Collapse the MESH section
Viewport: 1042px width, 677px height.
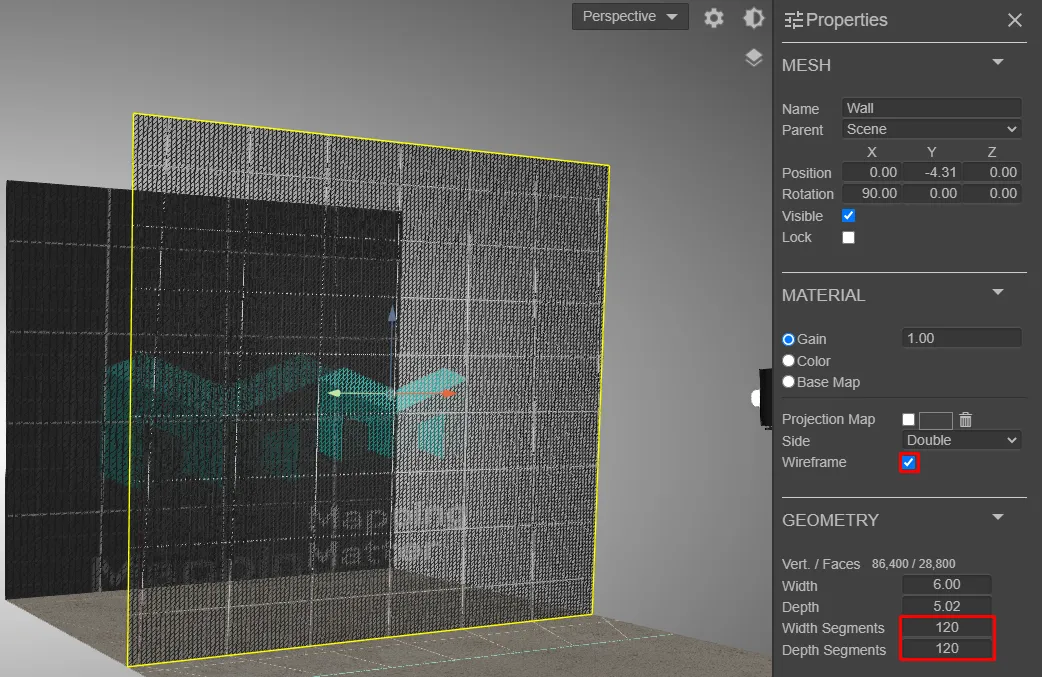pyautogui.click(x=997, y=63)
